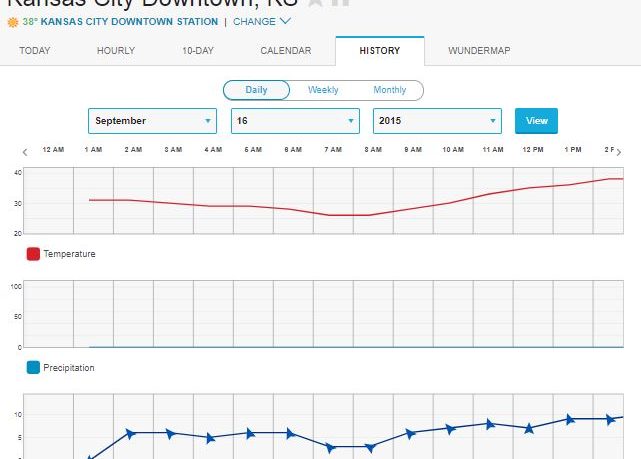Click the sun weather icon beside 38°

(x=13, y=21)
